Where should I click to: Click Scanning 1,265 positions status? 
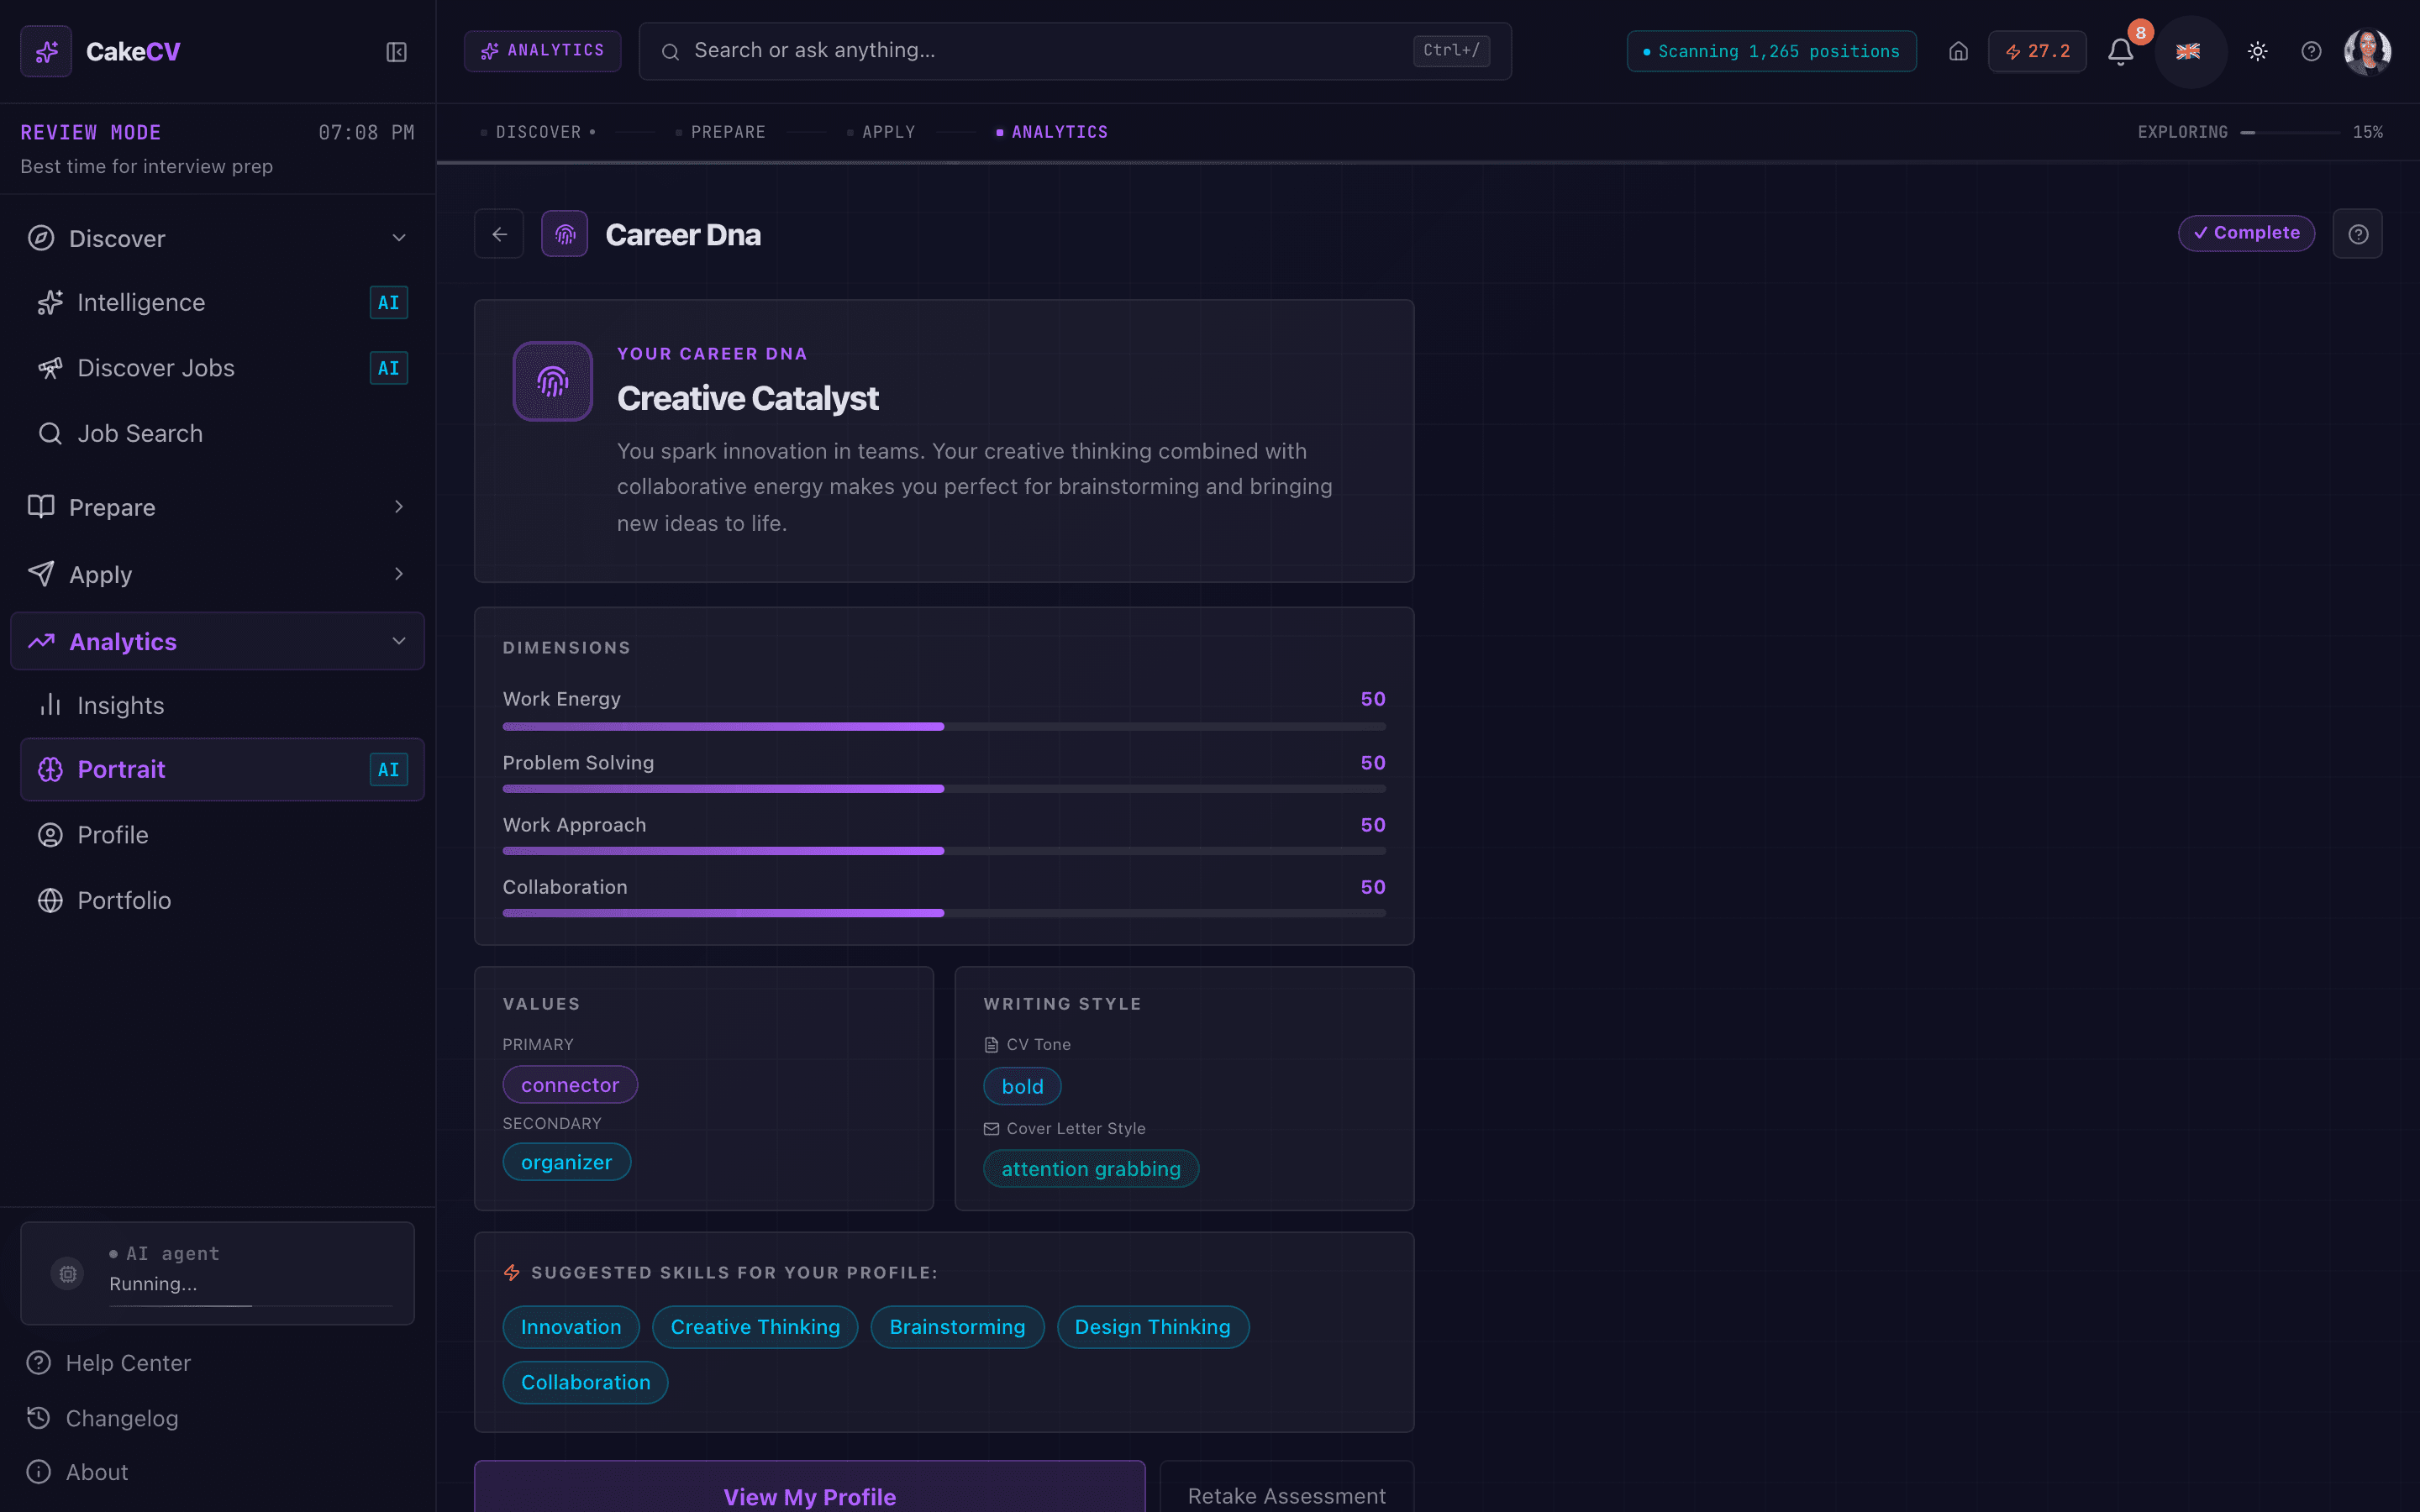(1771, 51)
